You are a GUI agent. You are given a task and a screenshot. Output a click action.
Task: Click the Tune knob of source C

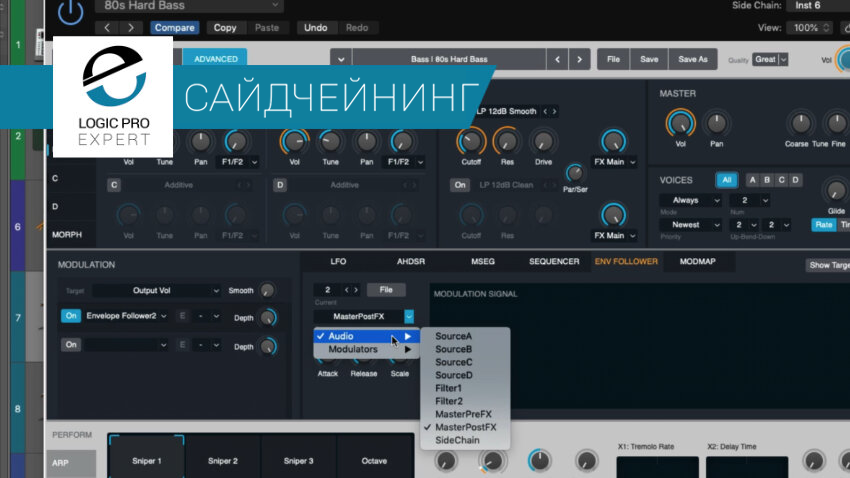[165, 215]
